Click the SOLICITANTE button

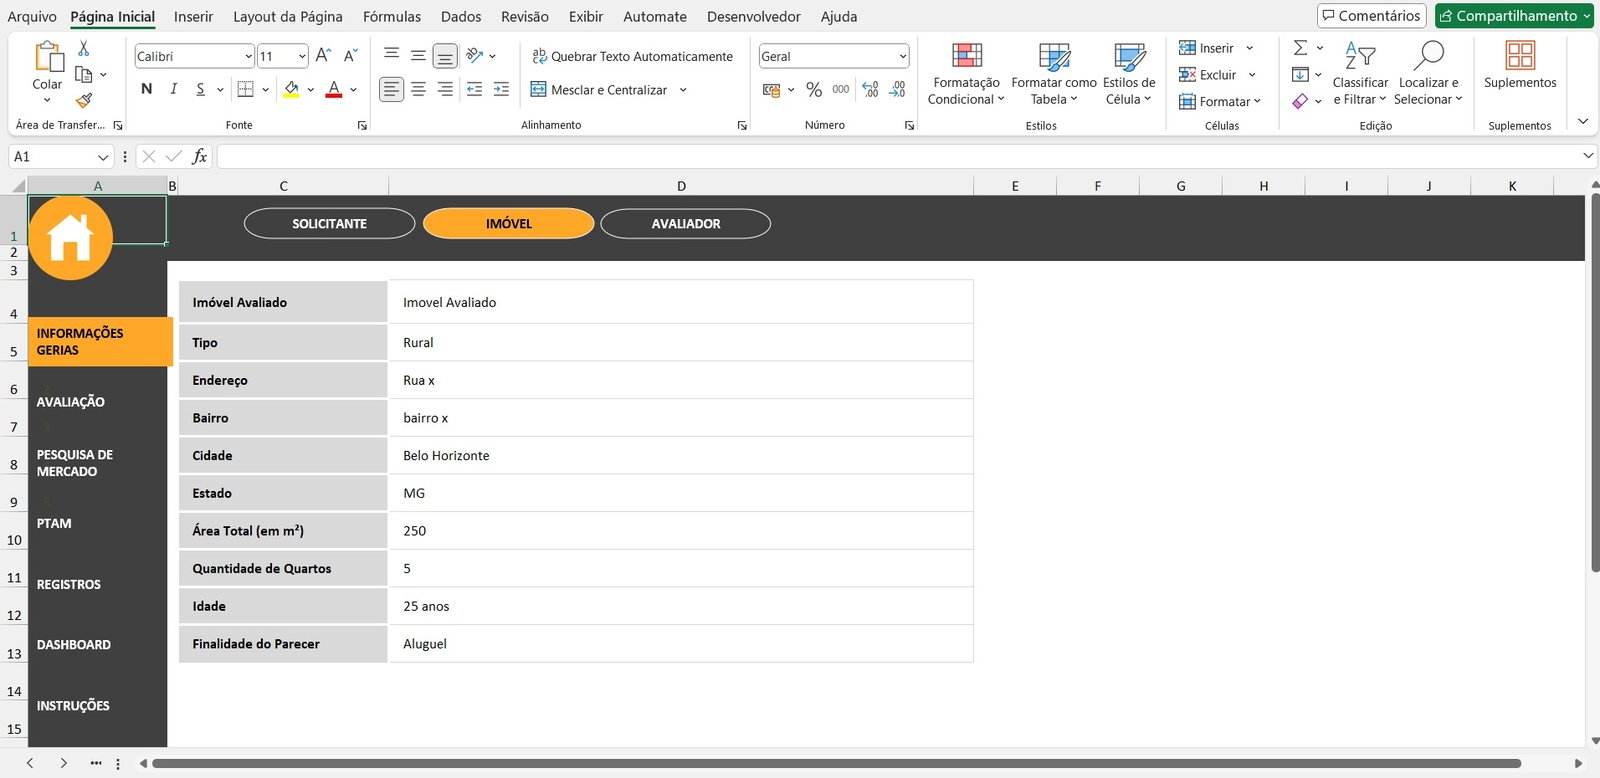[329, 224]
